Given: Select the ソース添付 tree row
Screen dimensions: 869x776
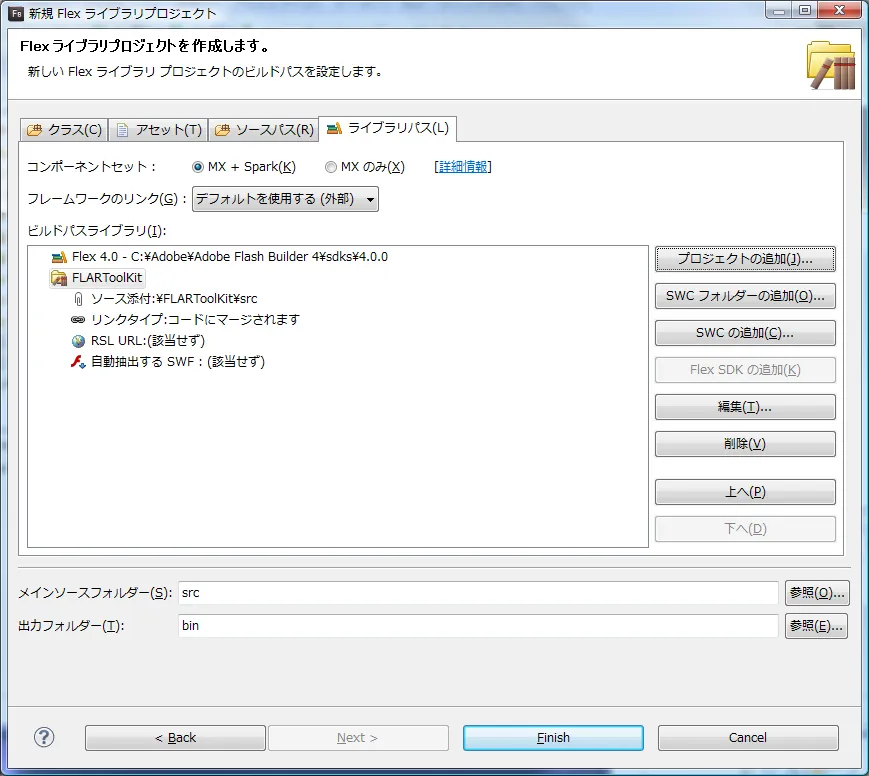Looking at the screenshot, I should 165,299.
